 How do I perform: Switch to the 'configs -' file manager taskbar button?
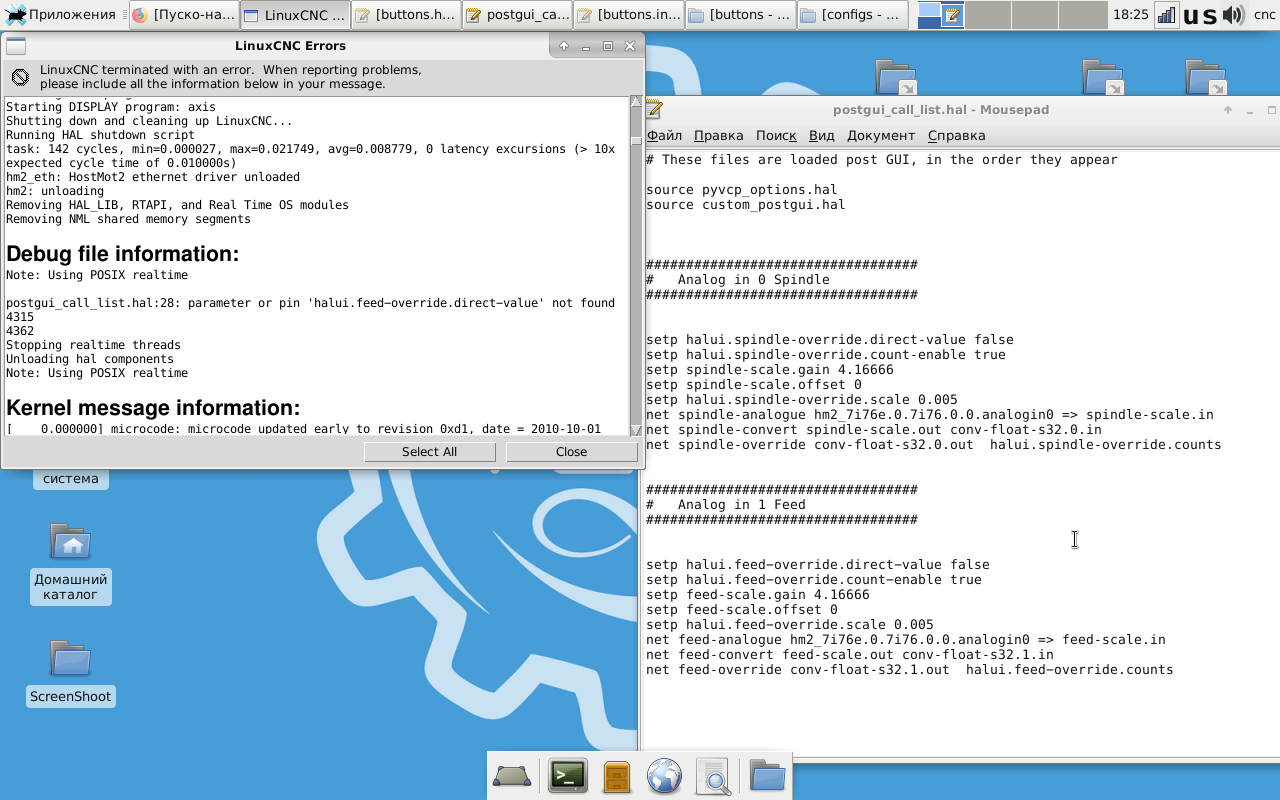tap(852, 15)
